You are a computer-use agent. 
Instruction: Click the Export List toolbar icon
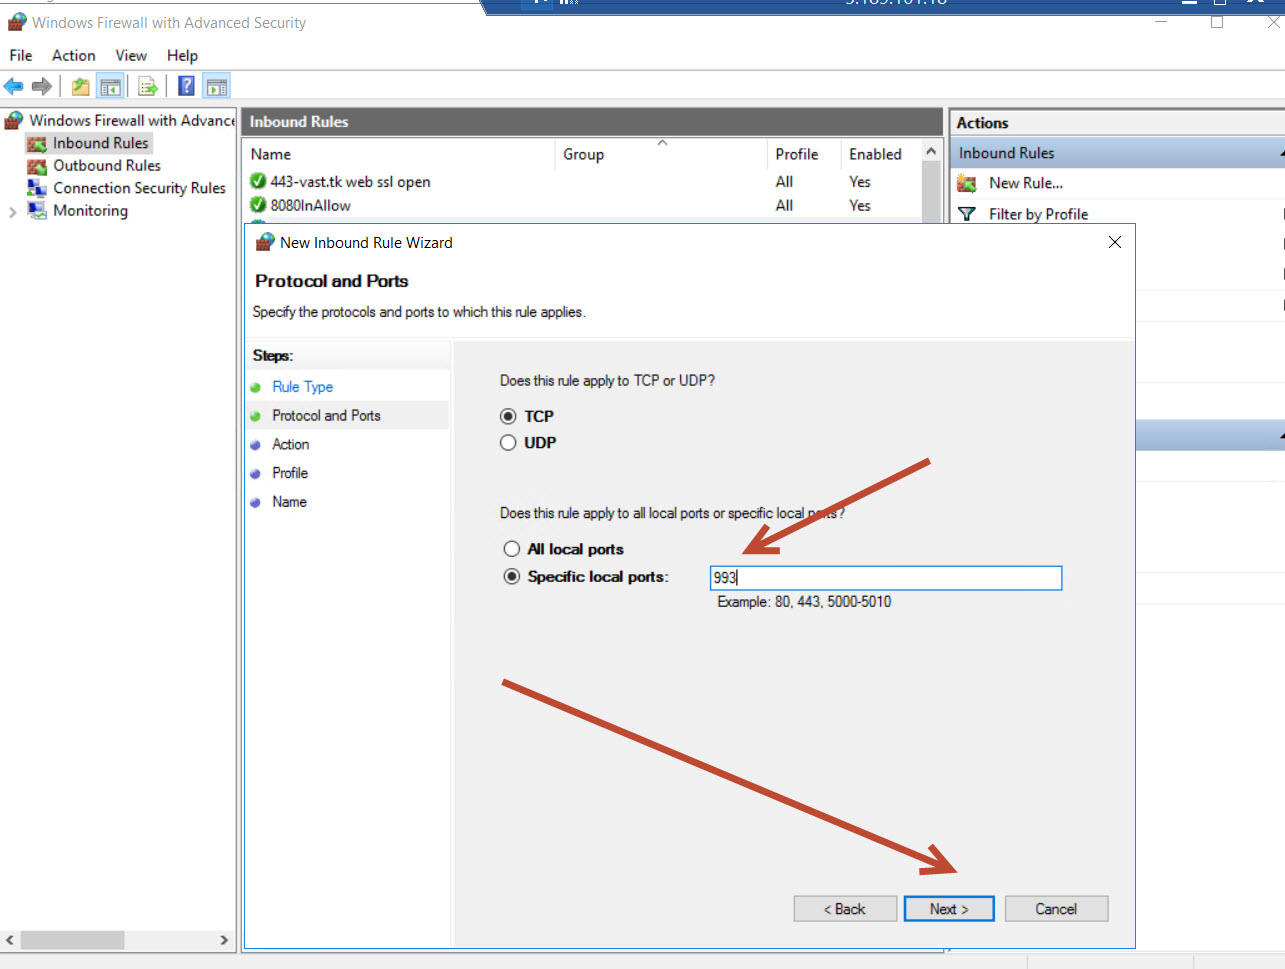click(148, 87)
